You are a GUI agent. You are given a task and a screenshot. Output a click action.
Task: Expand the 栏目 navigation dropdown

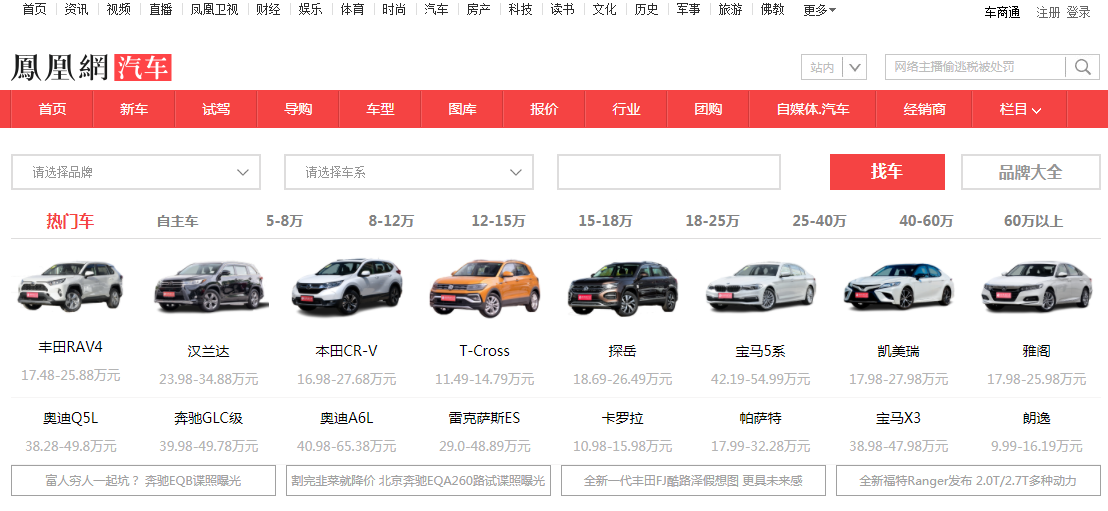(1020, 109)
